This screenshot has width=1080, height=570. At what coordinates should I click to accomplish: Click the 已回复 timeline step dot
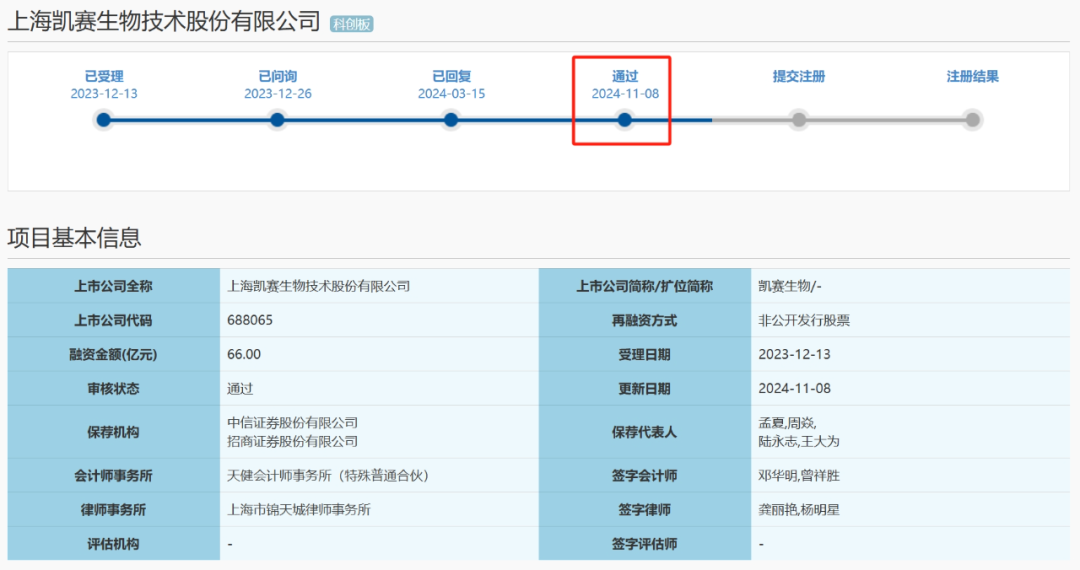pos(451,120)
